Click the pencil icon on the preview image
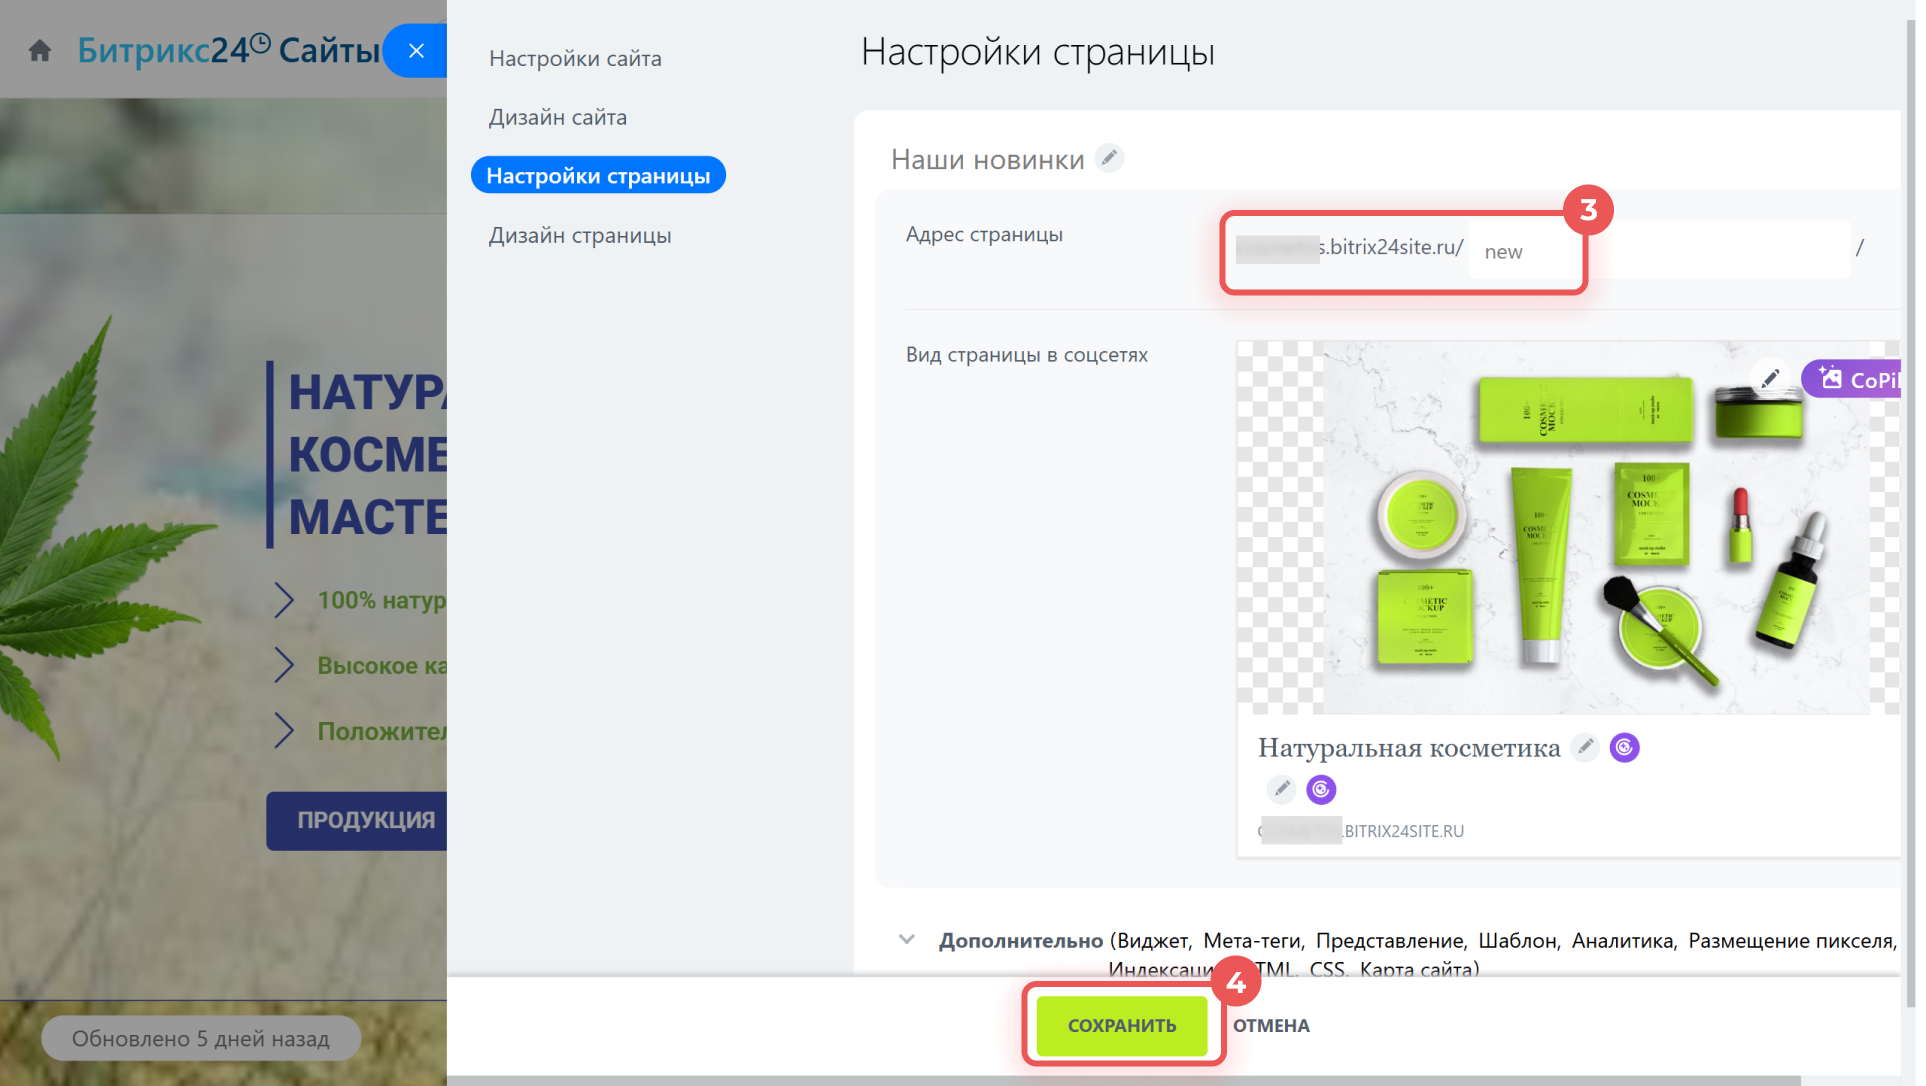Viewport: 1926px width, 1086px height. (x=1769, y=378)
